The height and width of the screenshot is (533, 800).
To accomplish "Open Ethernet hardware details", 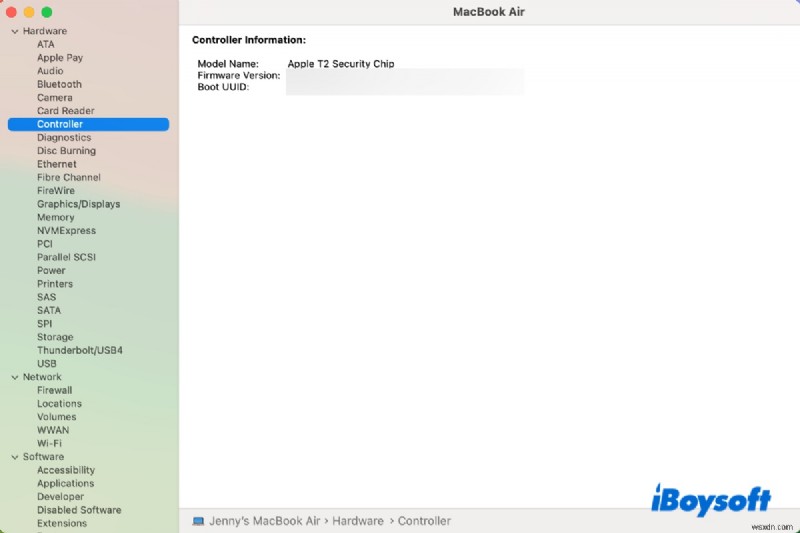I will click(x=57, y=164).
